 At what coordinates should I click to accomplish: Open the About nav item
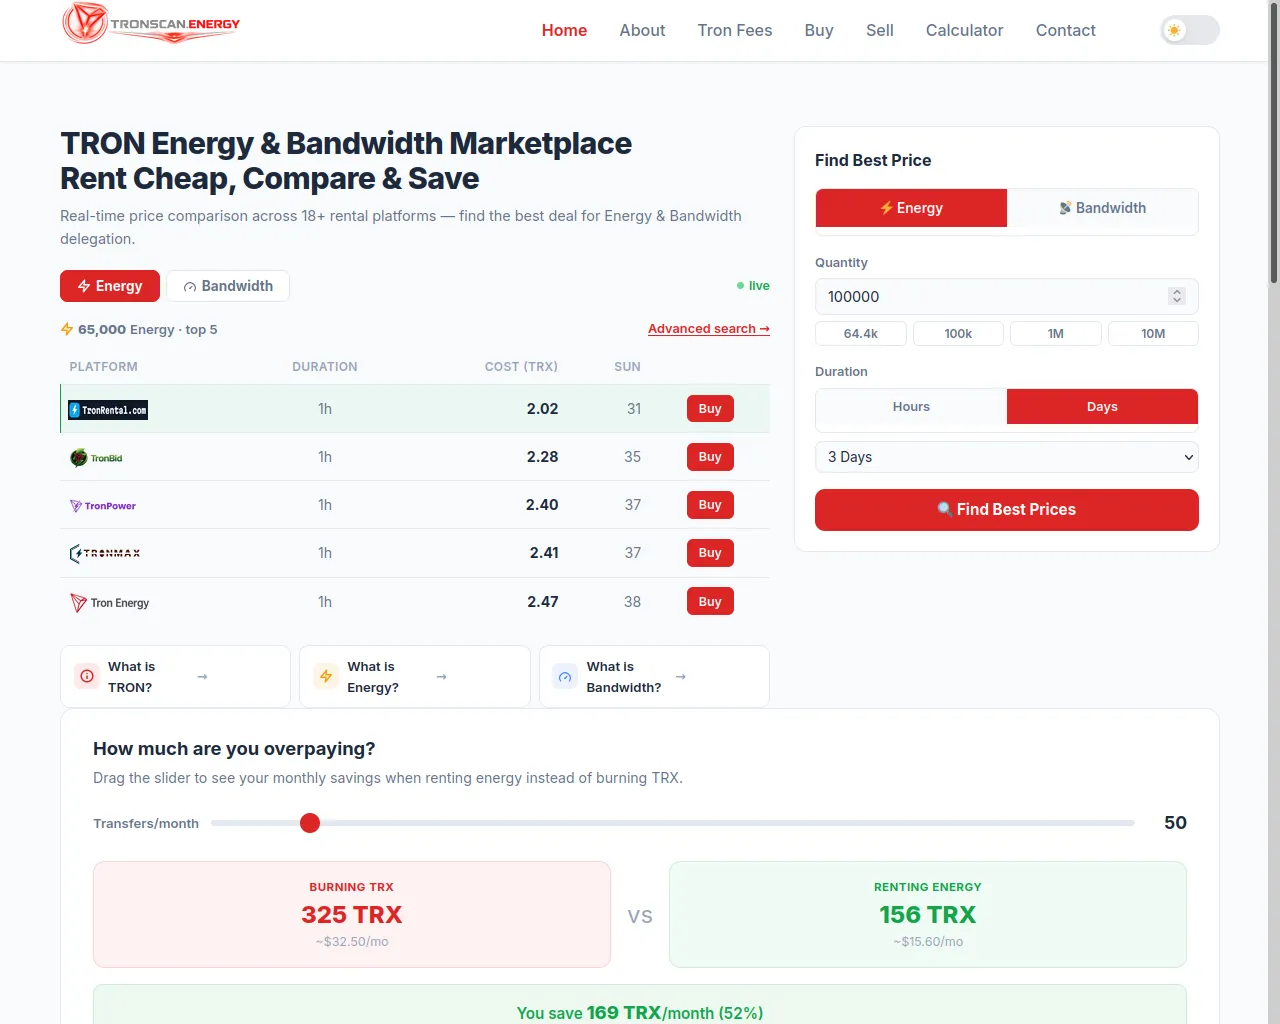tap(642, 30)
